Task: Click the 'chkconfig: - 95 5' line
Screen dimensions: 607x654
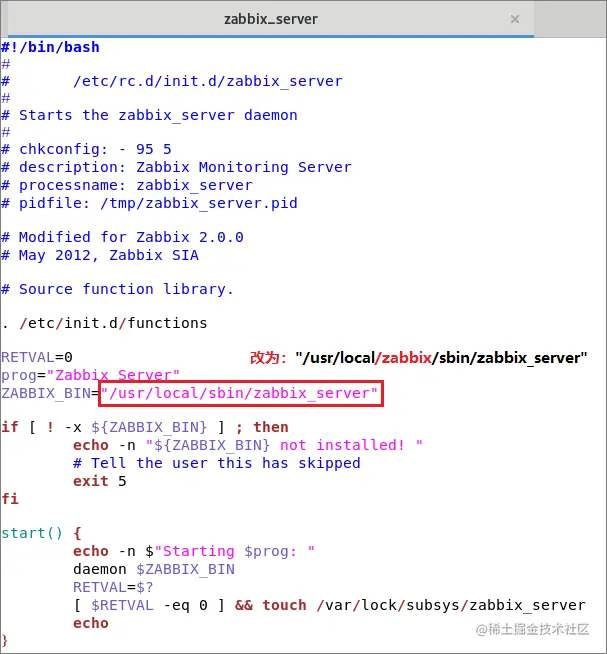Action: tap(86, 149)
